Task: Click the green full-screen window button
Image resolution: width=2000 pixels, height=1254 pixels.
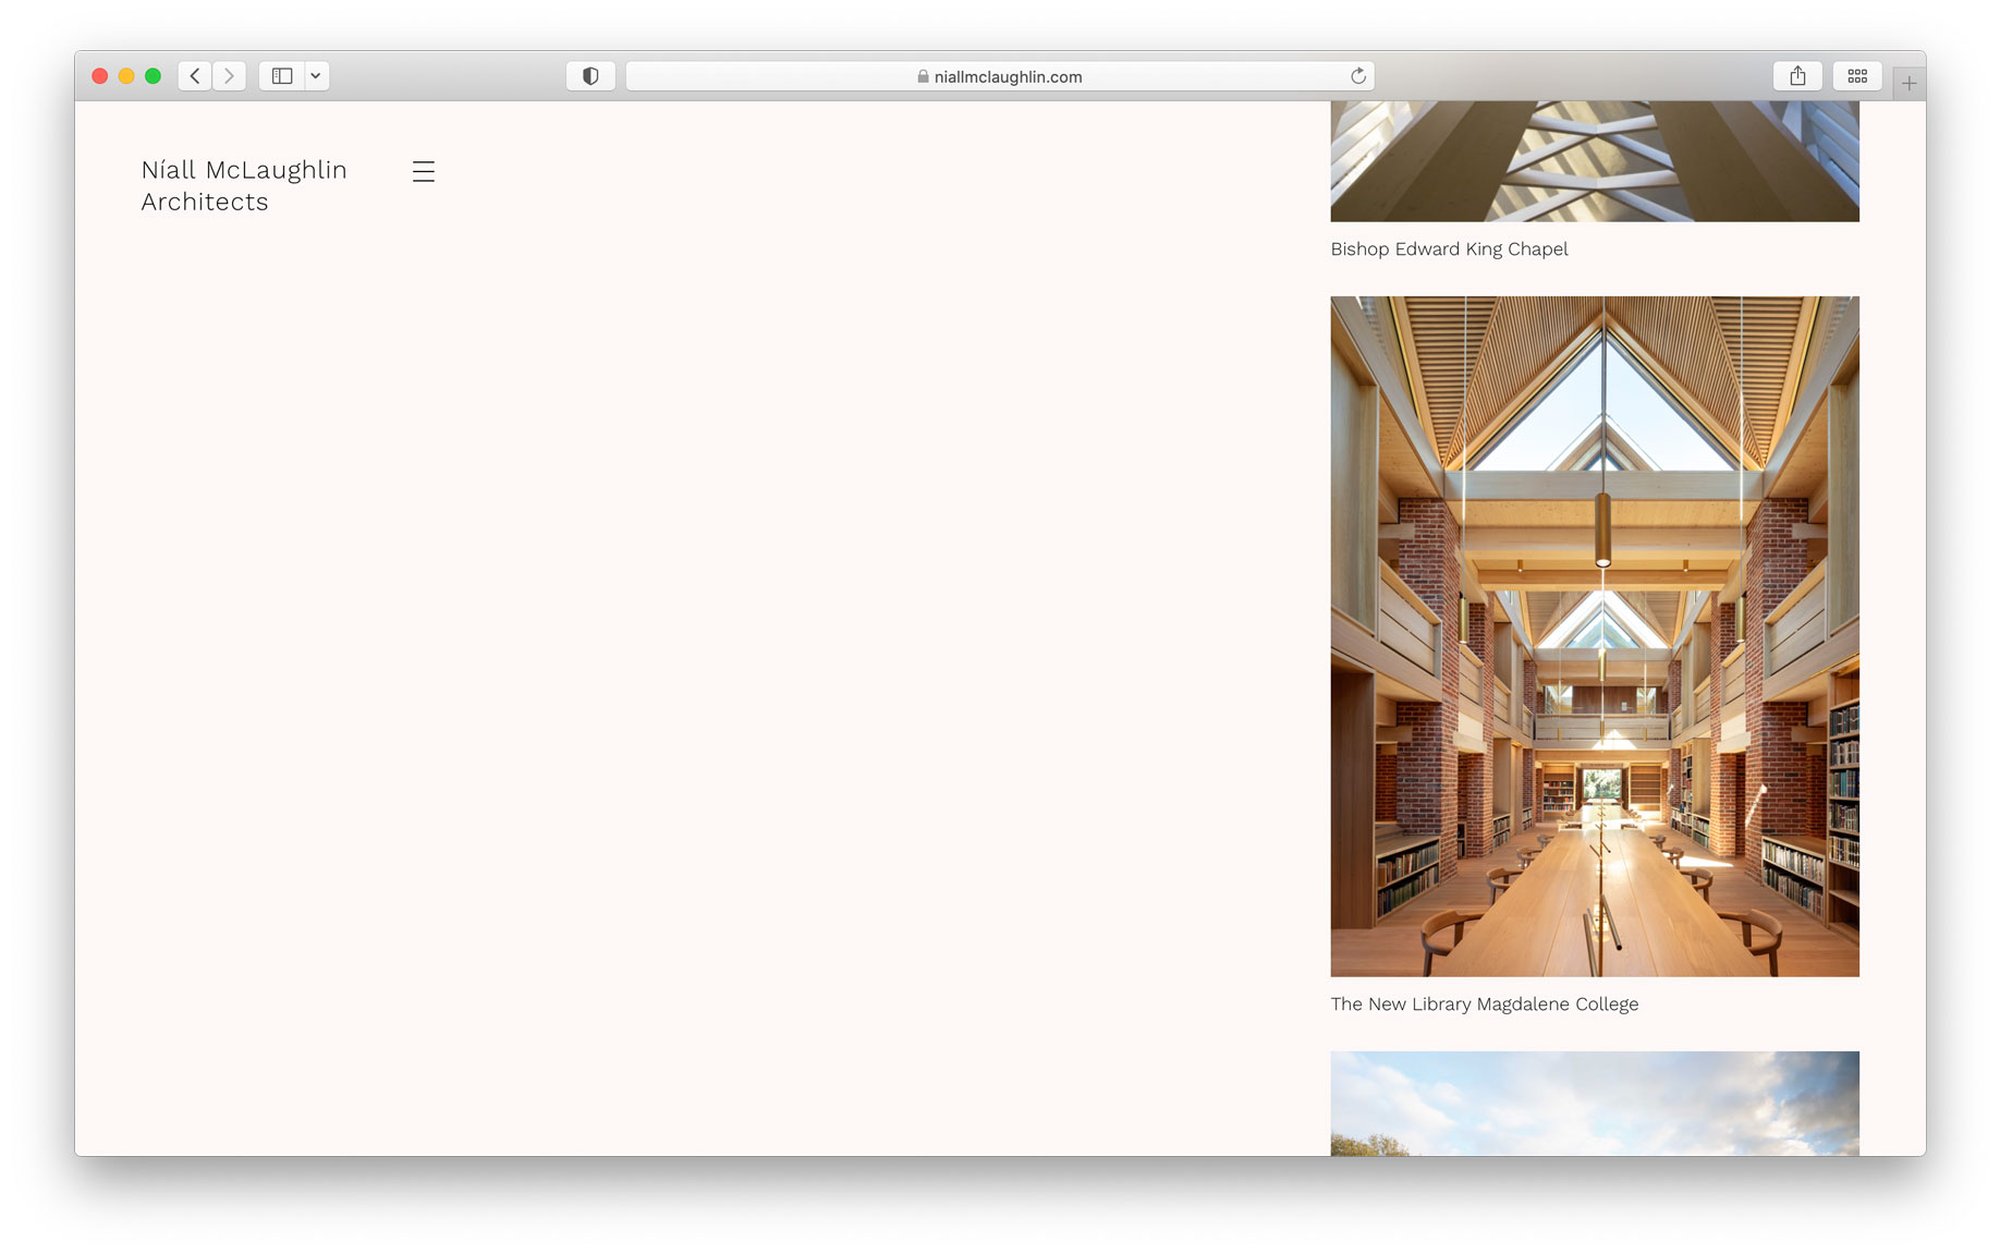Action: [x=153, y=76]
